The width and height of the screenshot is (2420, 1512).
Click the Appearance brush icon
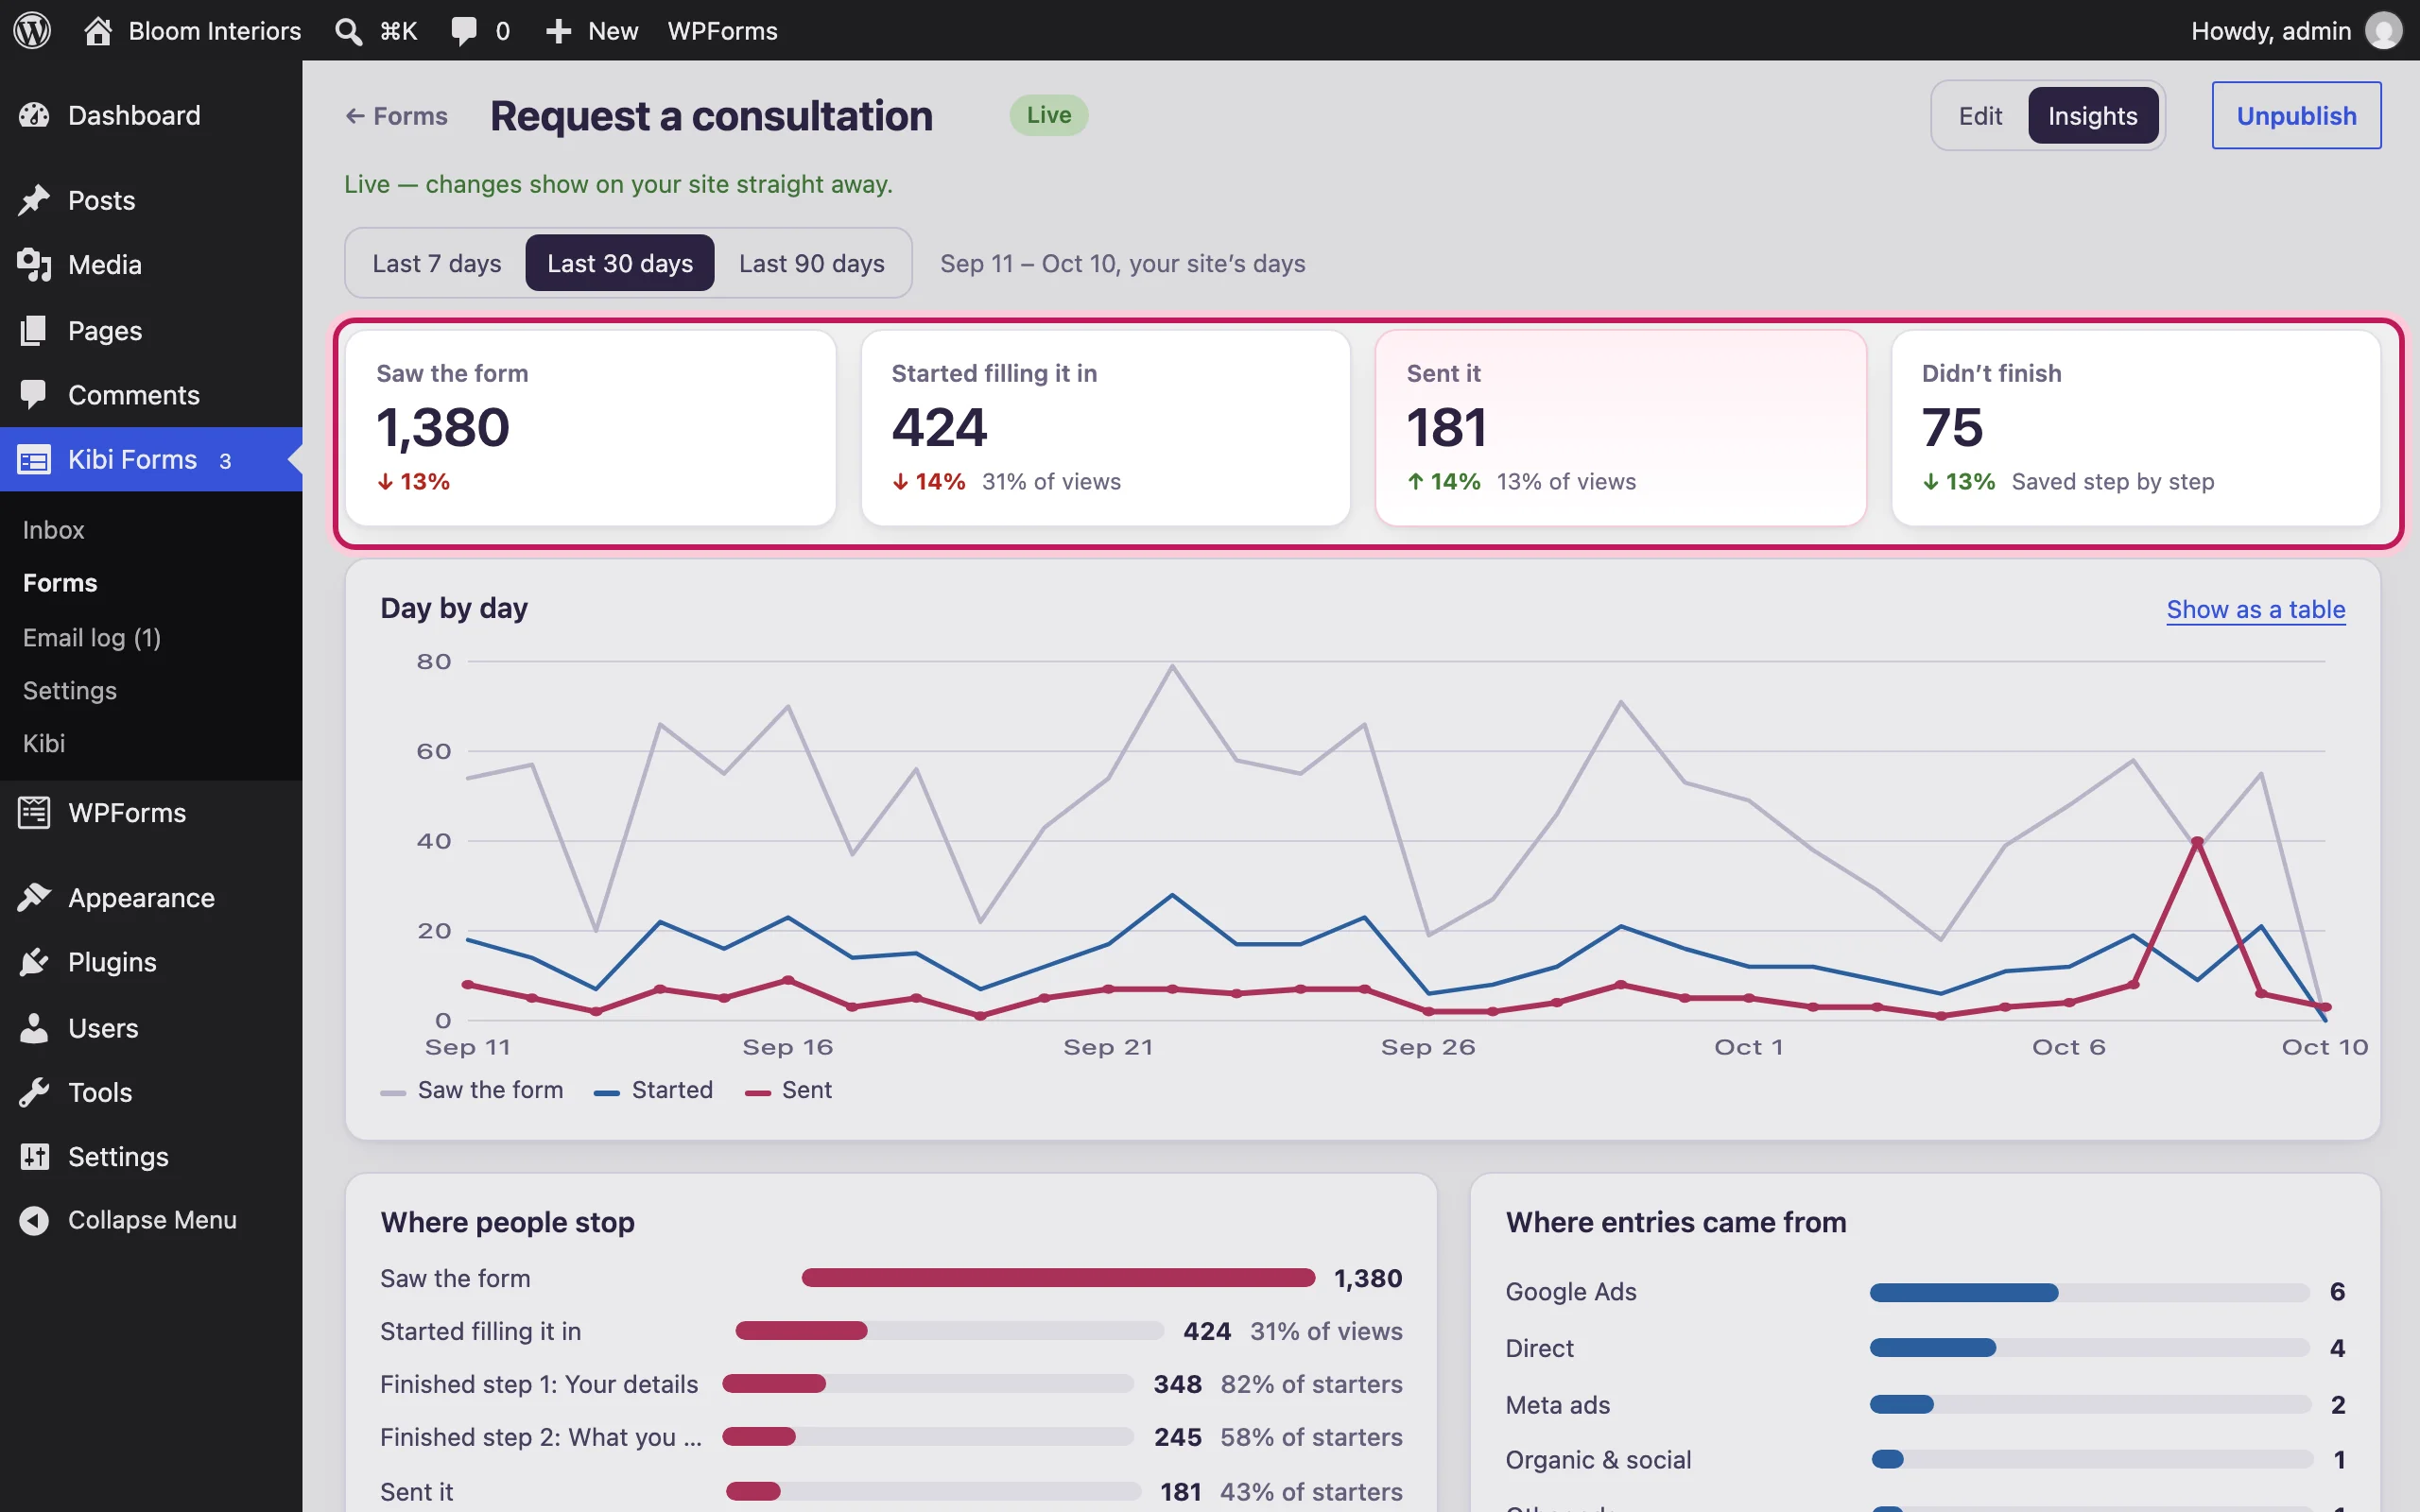(34, 898)
